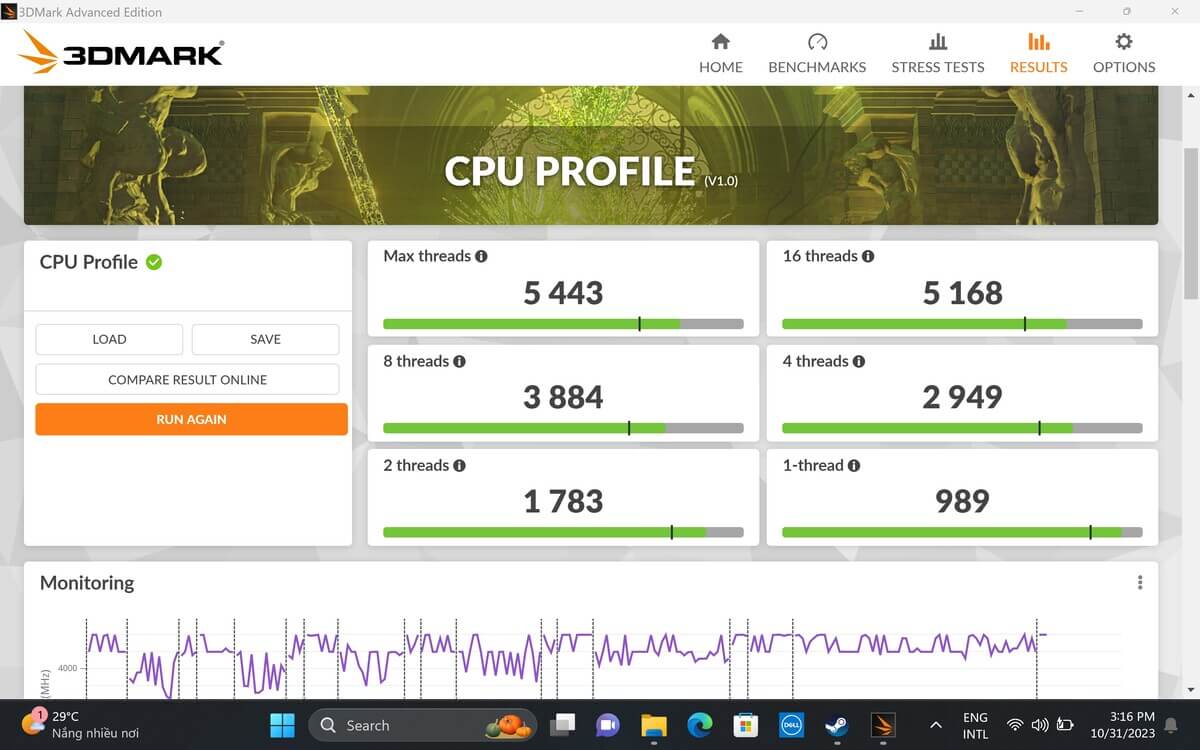This screenshot has width=1200, height=750.
Task: Go to the STRESS TESTS tab
Action: point(938,54)
